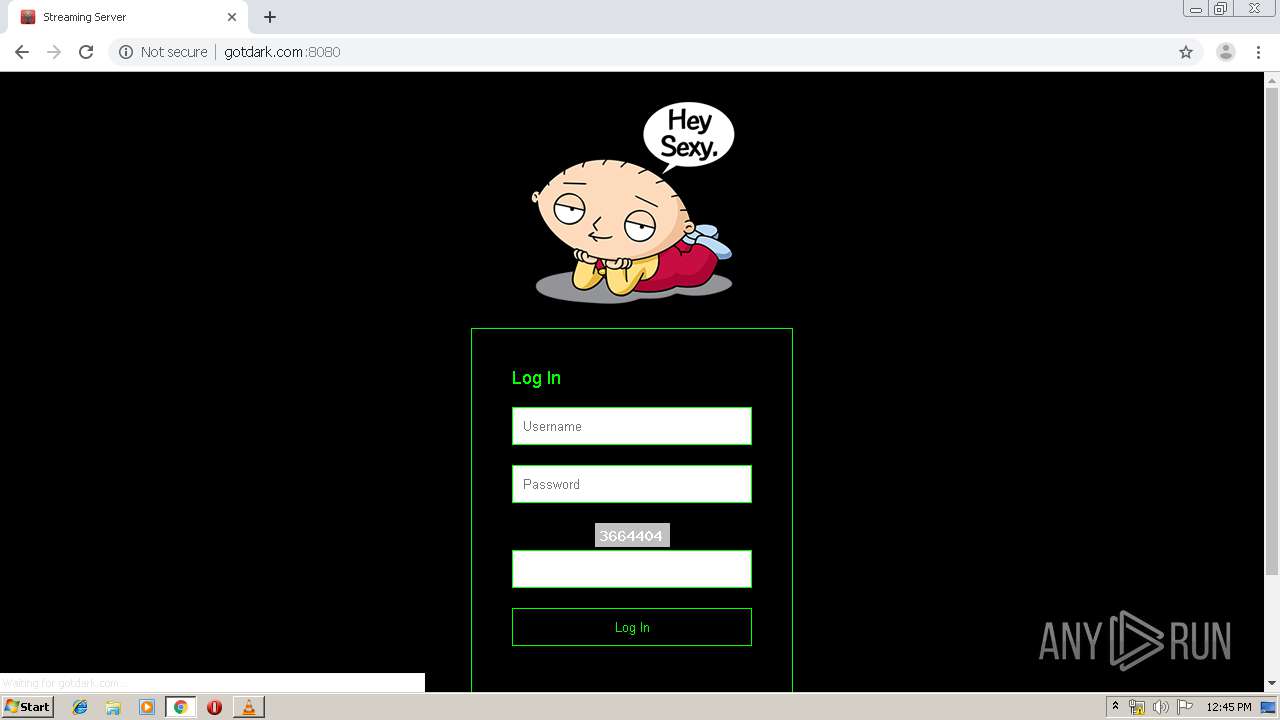View the Not secure site info icon
The height and width of the screenshot is (720, 1280).
126,52
